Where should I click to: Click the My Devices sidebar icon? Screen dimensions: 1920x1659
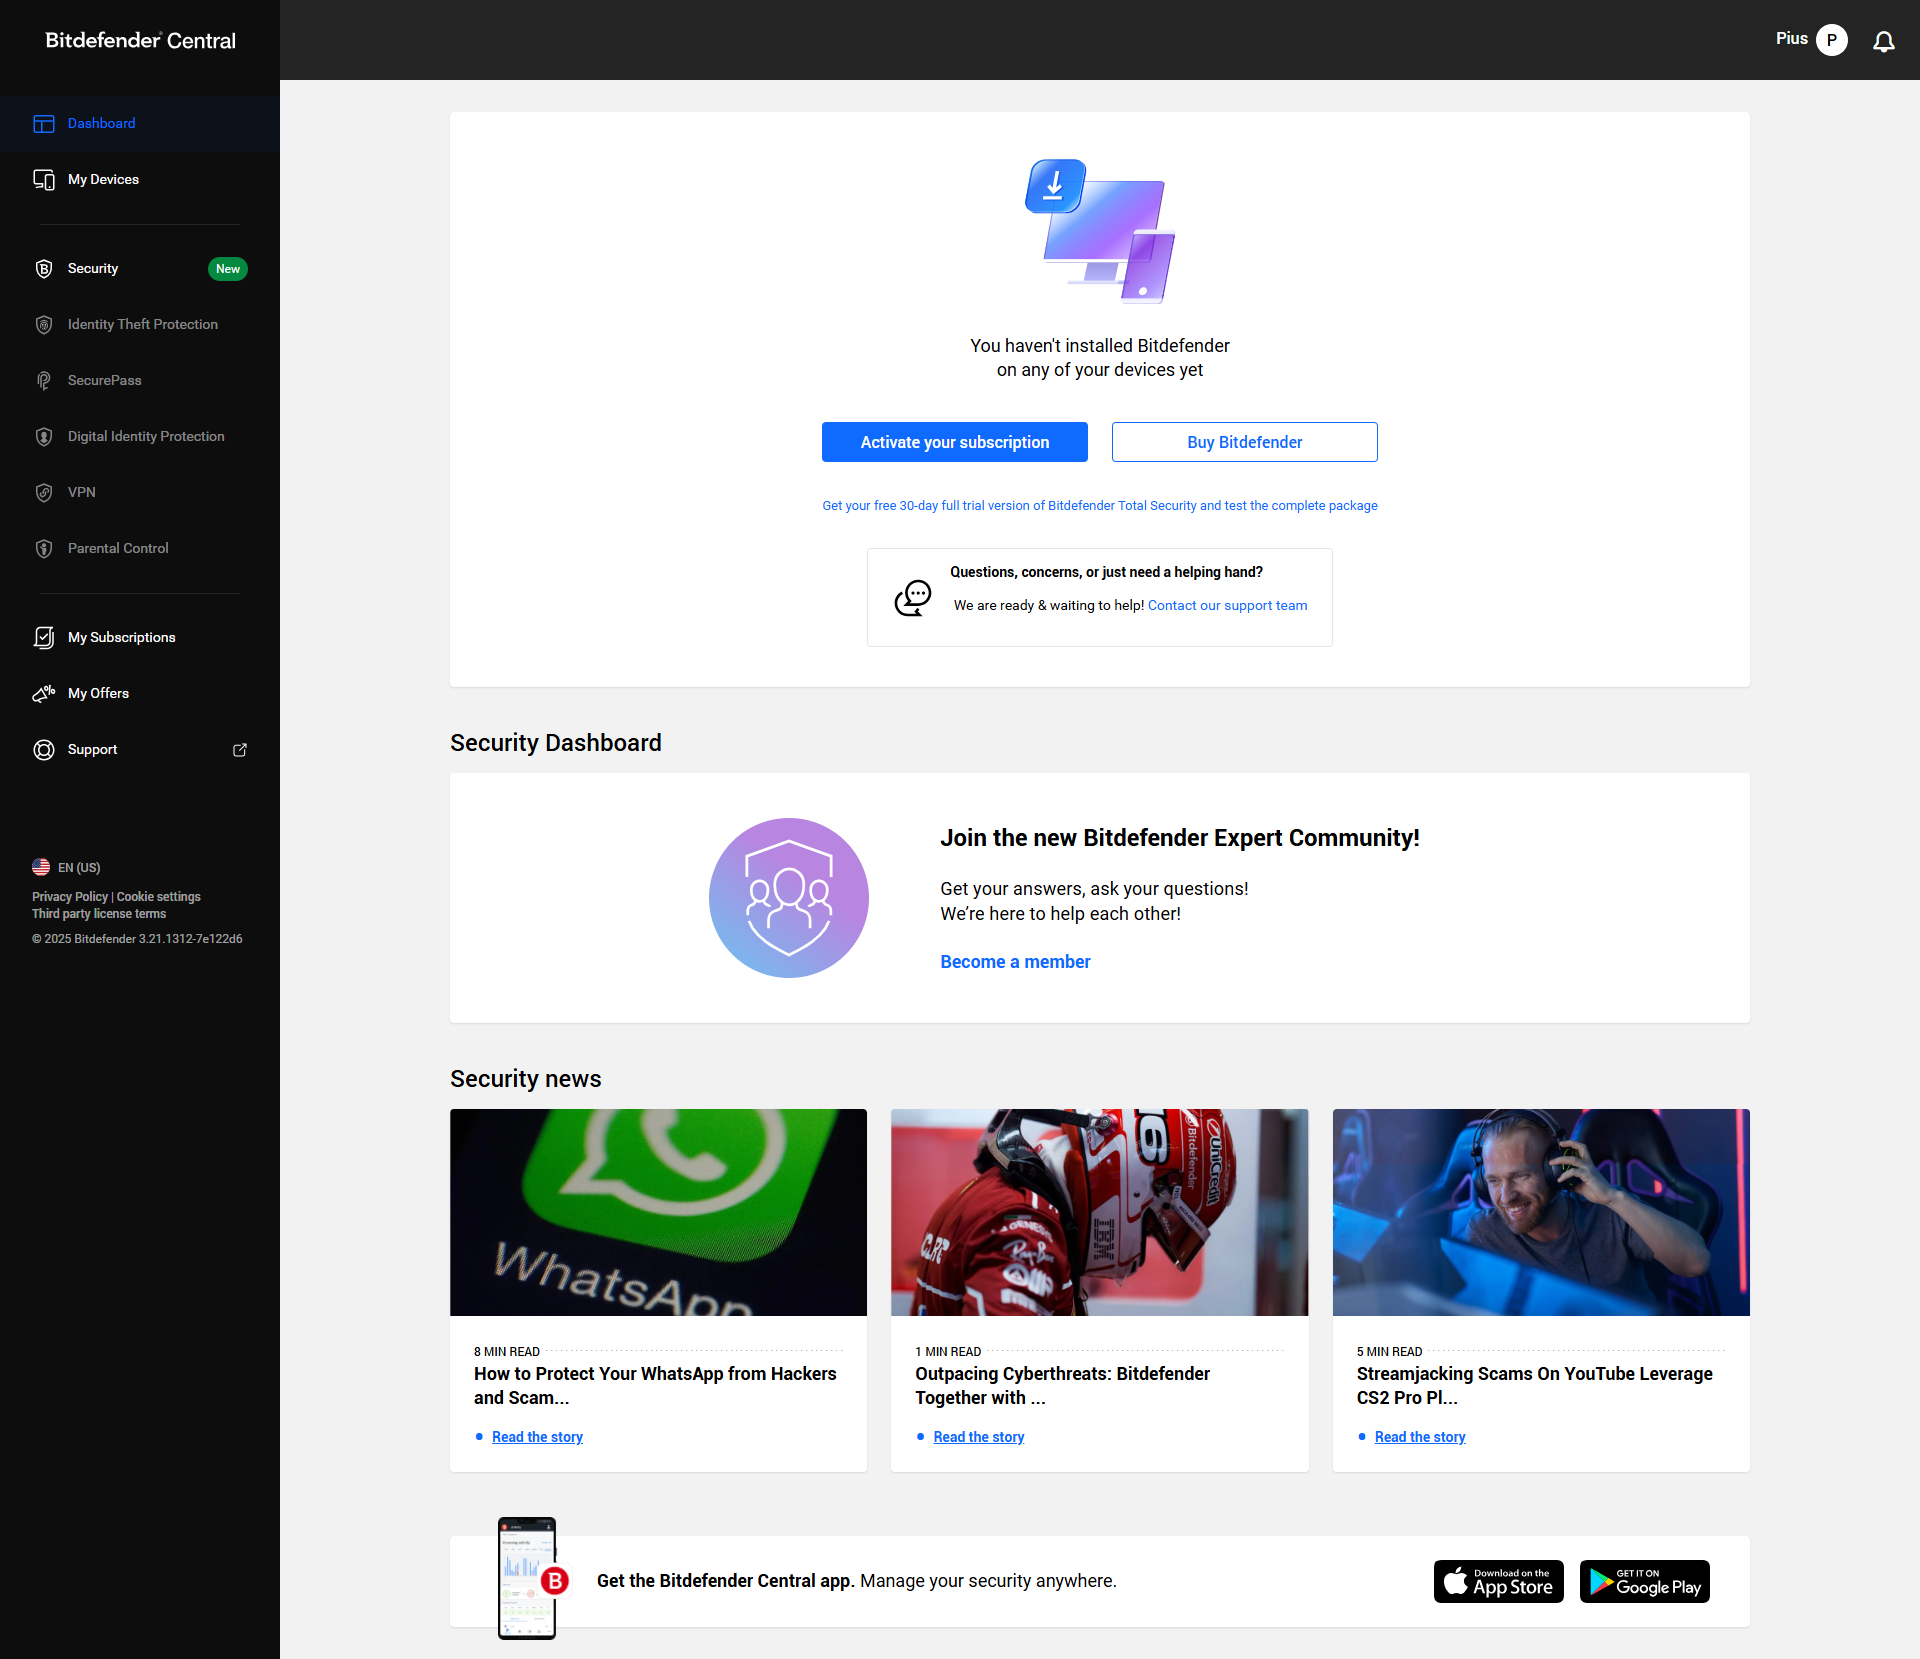[44, 180]
